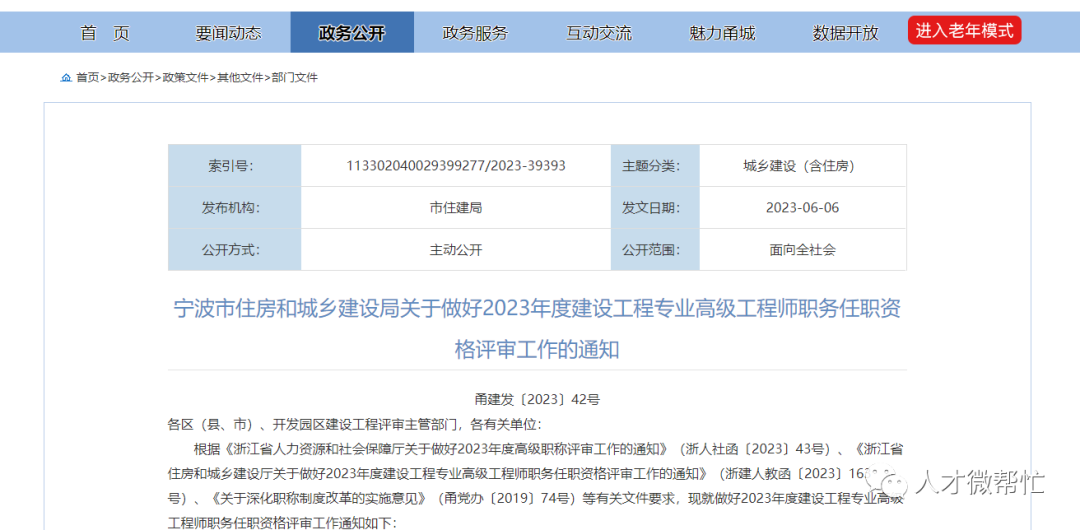Click the home icon in the breadcrumb

[66, 78]
